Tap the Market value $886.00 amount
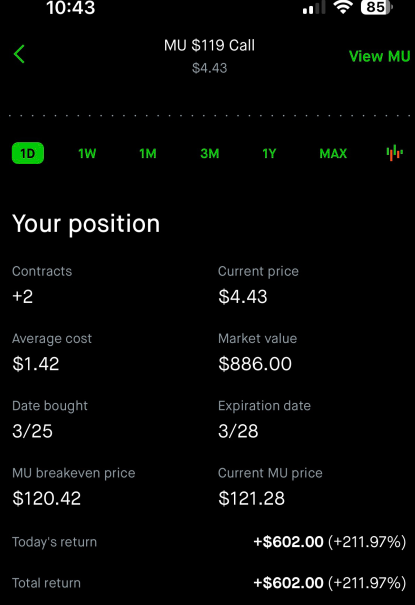The width and height of the screenshot is (415, 605). pyautogui.click(x=255, y=364)
